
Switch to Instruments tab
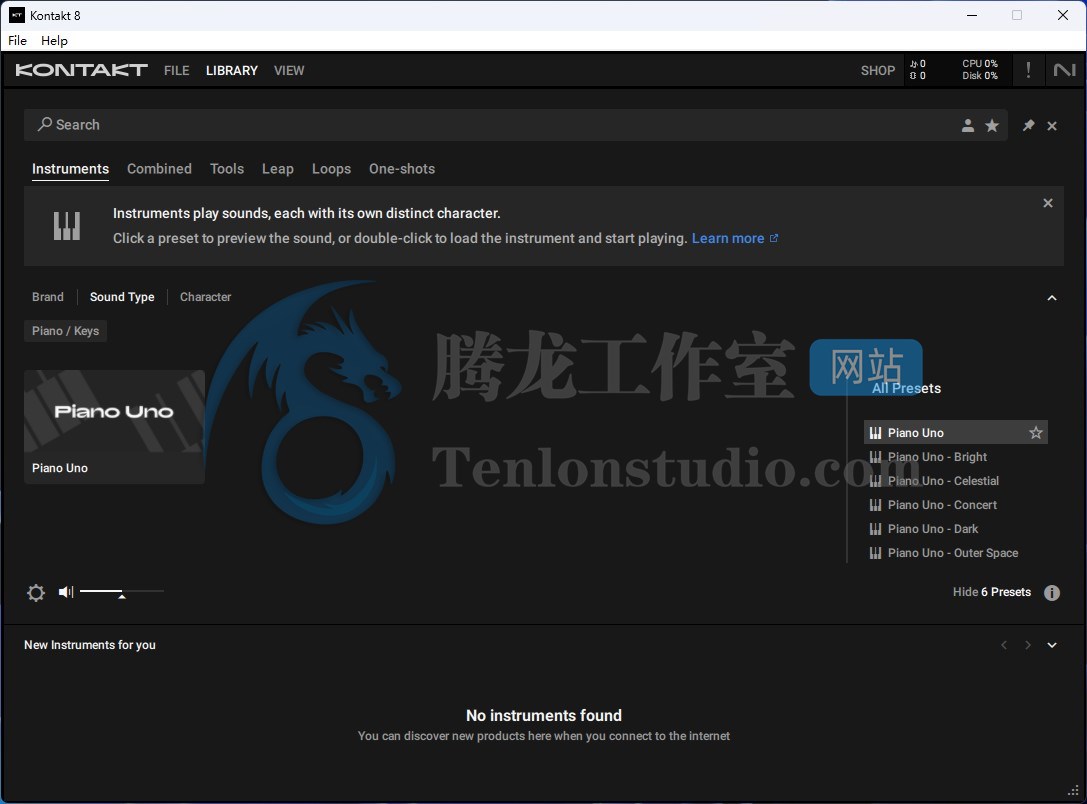(70, 169)
